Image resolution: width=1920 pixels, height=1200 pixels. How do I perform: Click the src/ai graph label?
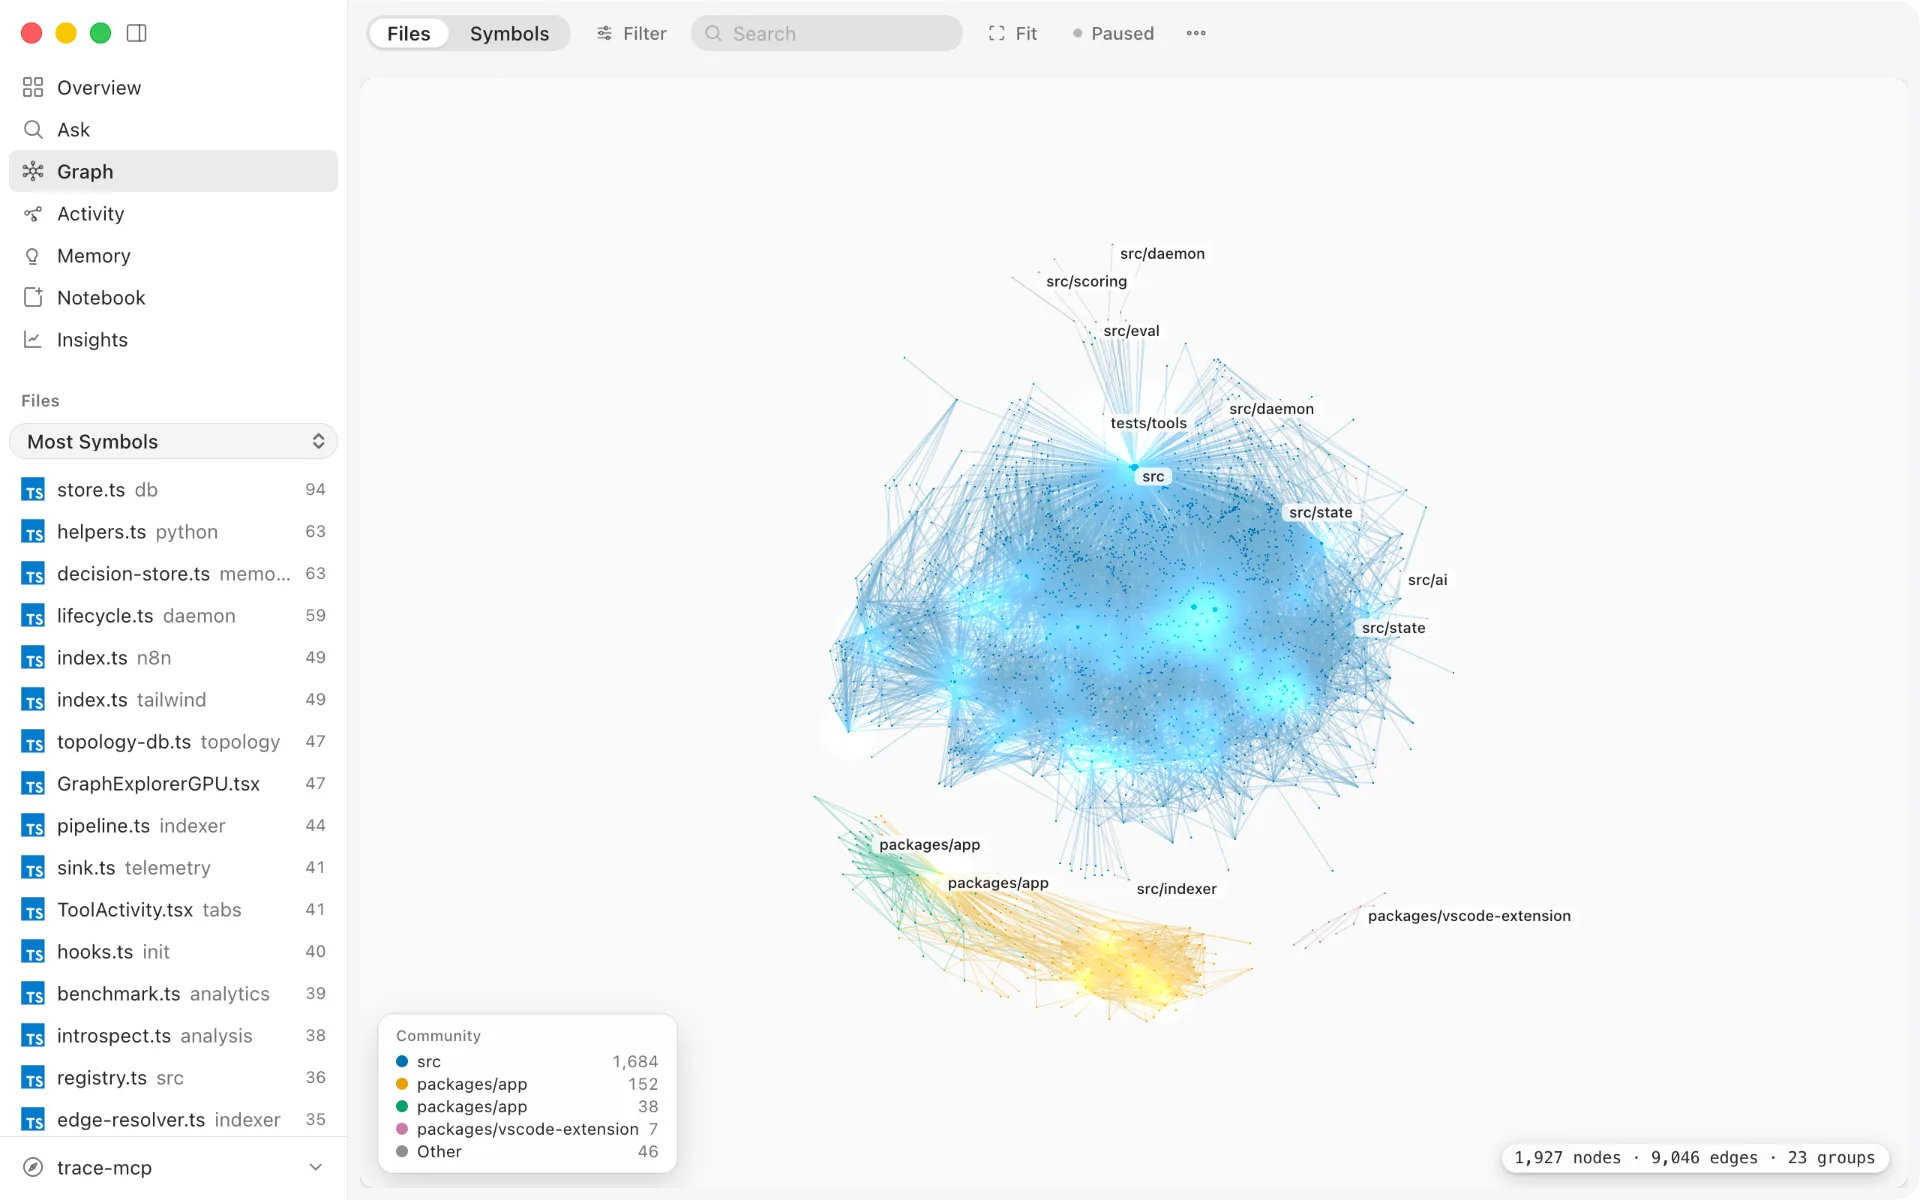1427,580
